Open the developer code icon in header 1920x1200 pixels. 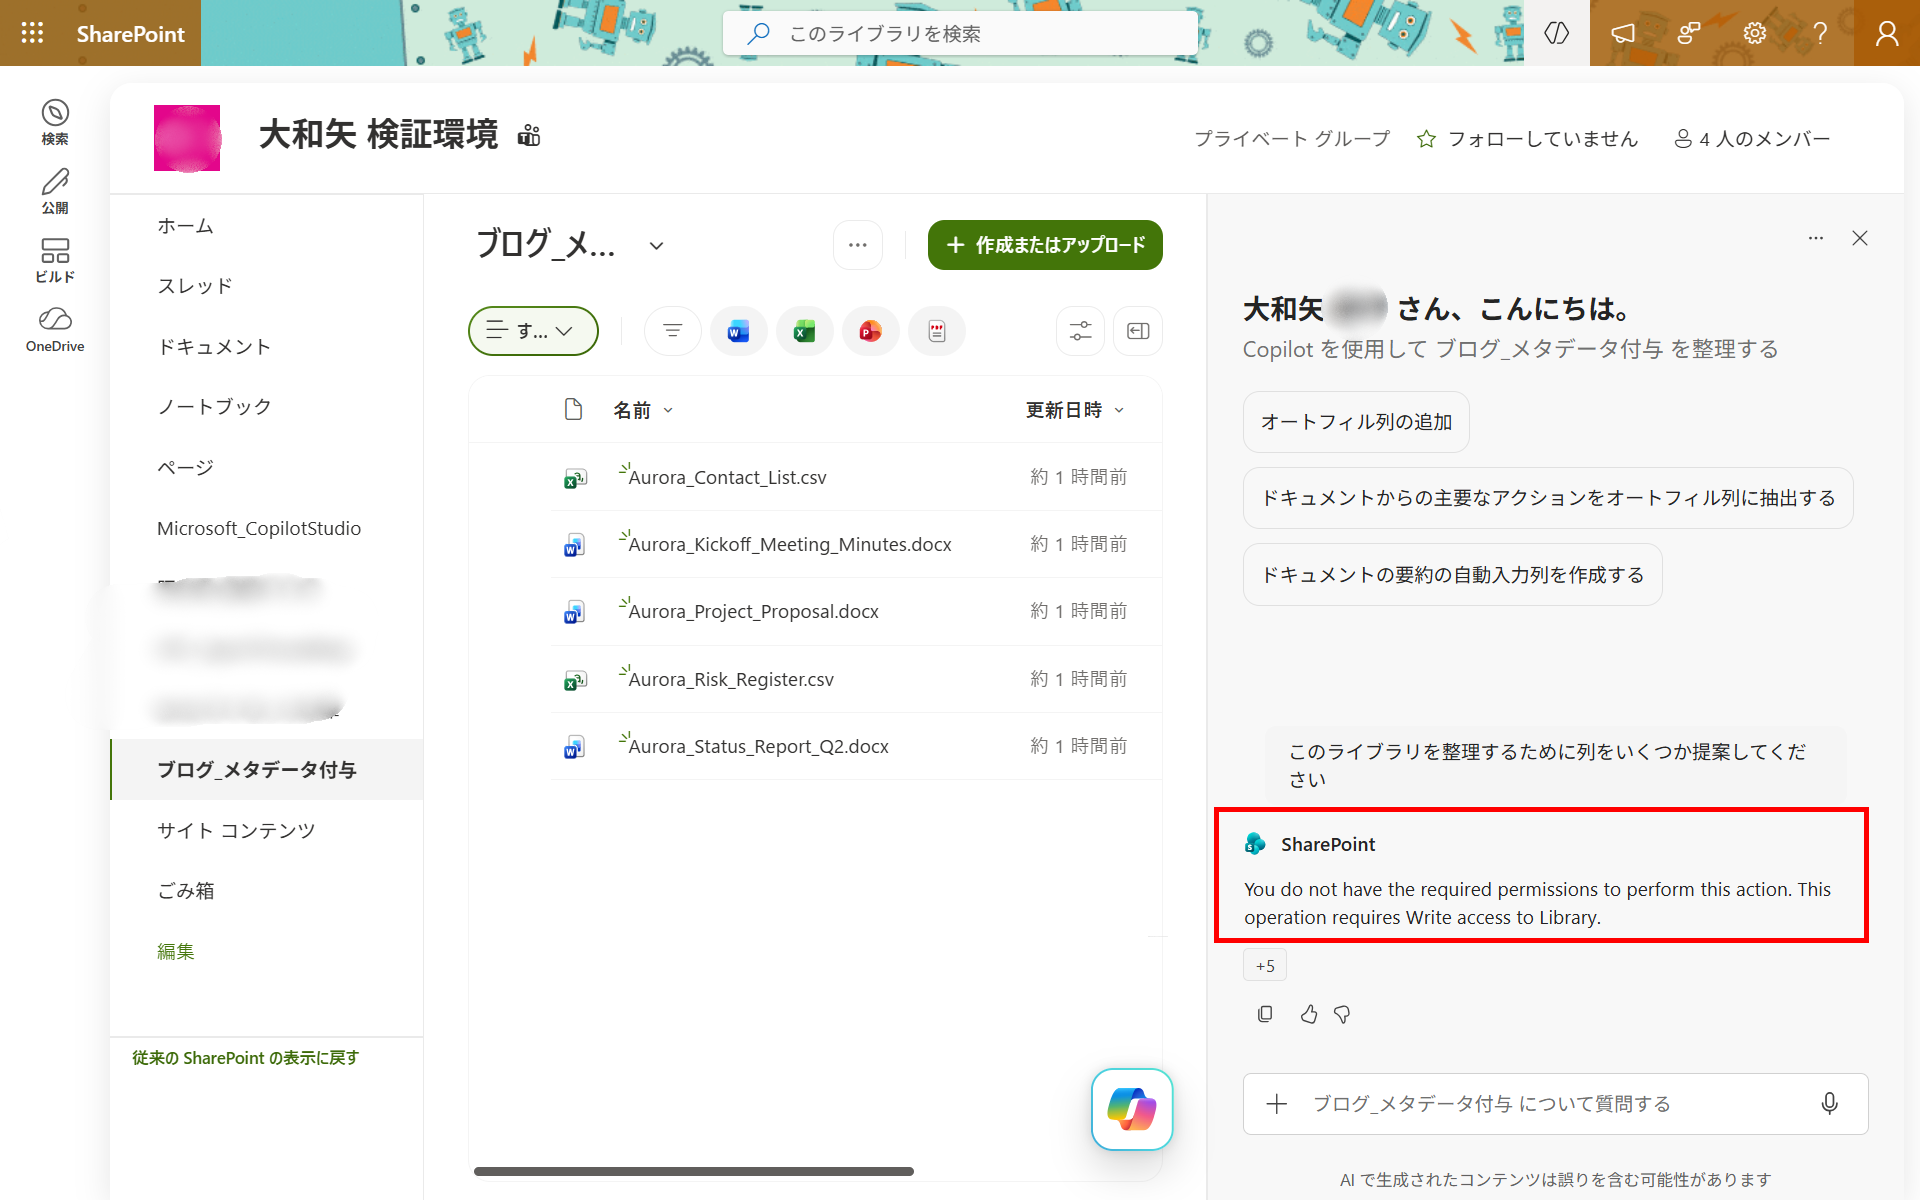click(x=1556, y=33)
